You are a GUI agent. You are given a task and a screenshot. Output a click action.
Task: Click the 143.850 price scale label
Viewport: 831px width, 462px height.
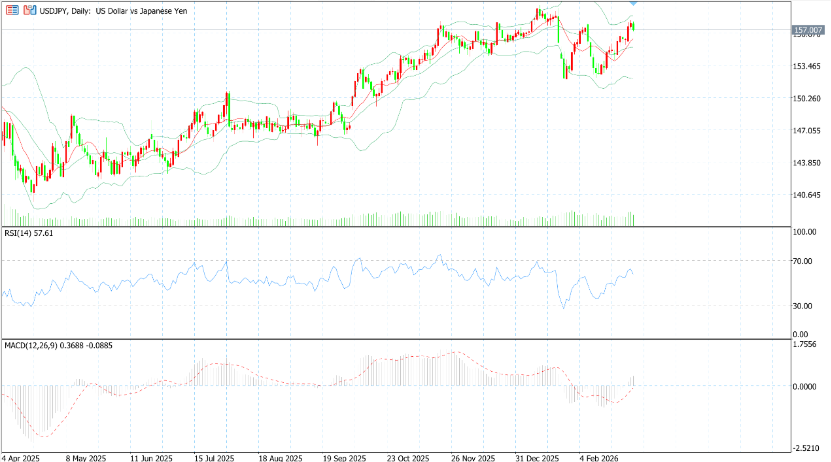(x=807, y=163)
